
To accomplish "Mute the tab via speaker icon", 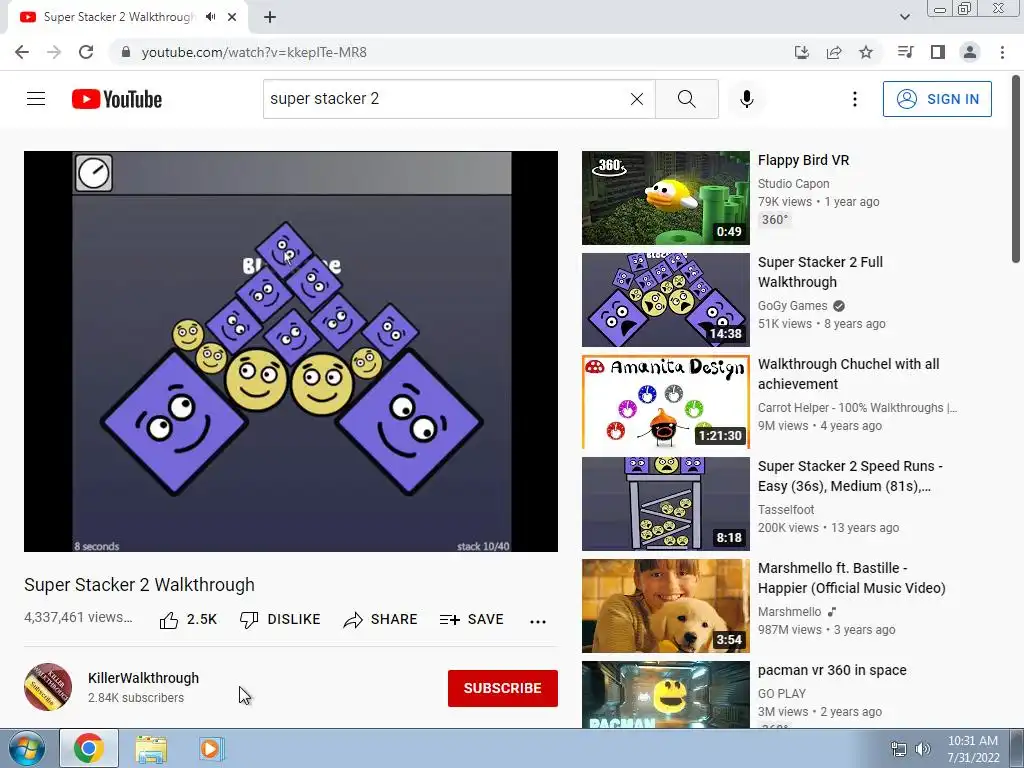I will pyautogui.click(x=210, y=17).
